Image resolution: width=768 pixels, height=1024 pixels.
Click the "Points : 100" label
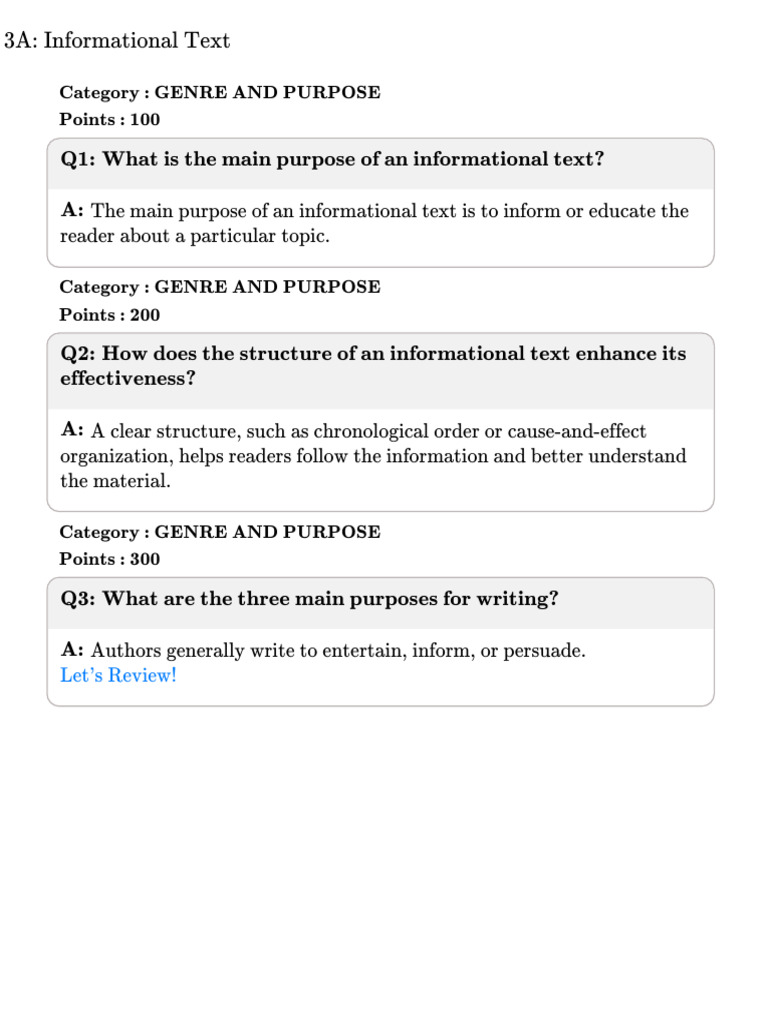pyautogui.click(x=110, y=120)
